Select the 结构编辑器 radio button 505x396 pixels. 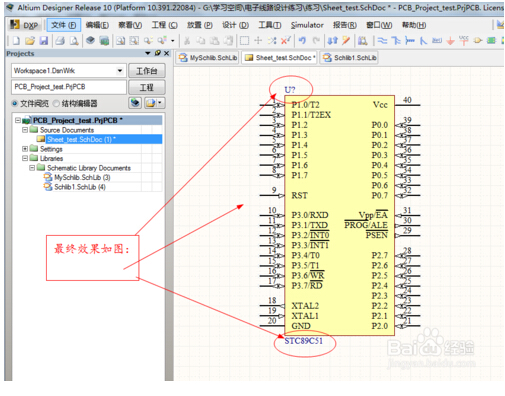pyautogui.click(x=56, y=103)
